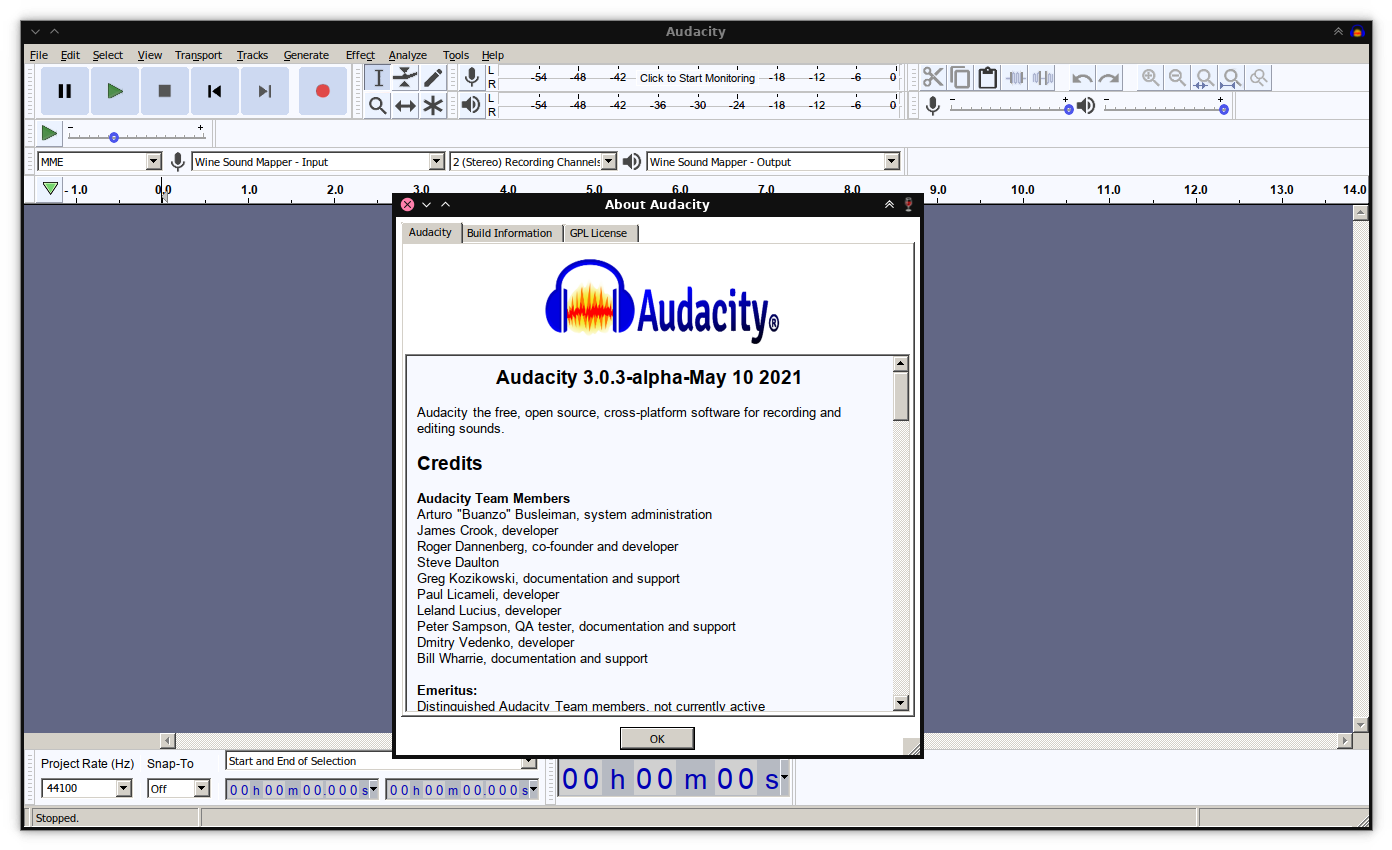Click the Zoom Out magnifier icon

click(x=1178, y=78)
